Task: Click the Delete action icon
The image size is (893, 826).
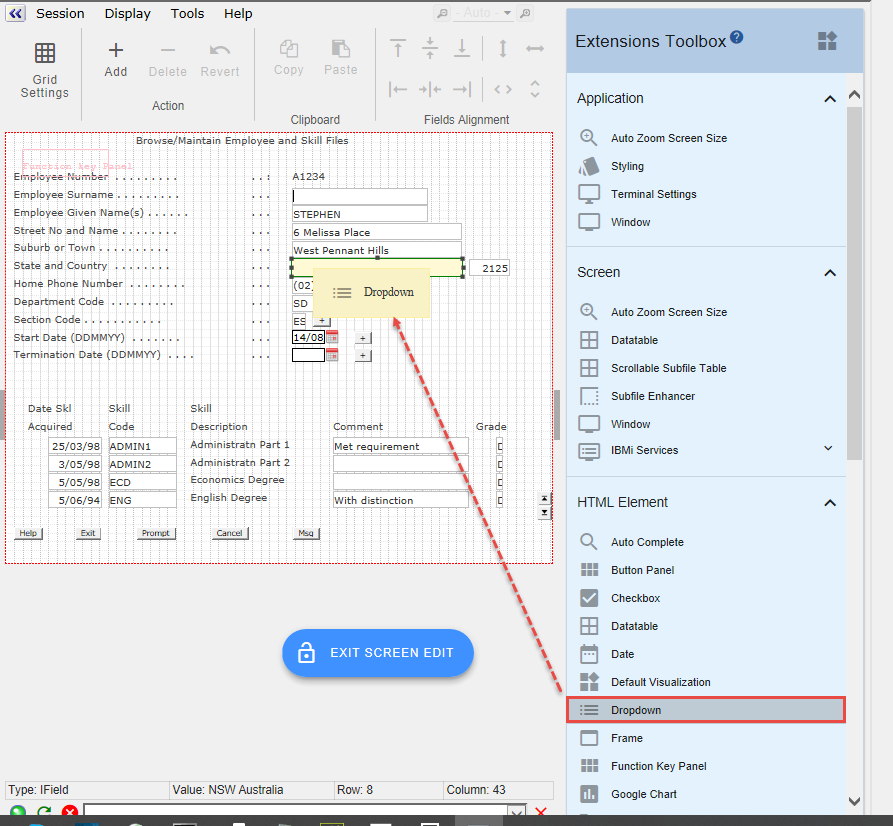Action: click(x=167, y=60)
